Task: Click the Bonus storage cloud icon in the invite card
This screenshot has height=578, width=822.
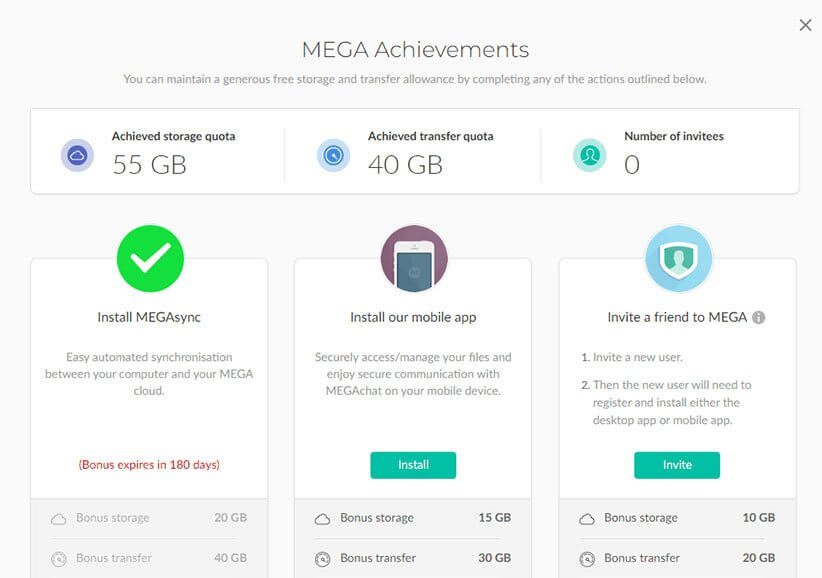Action: click(x=589, y=518)
